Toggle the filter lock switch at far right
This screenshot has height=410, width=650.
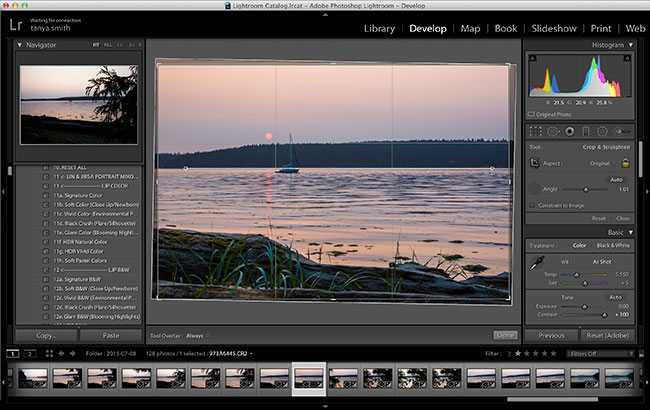tap(642, 354)
